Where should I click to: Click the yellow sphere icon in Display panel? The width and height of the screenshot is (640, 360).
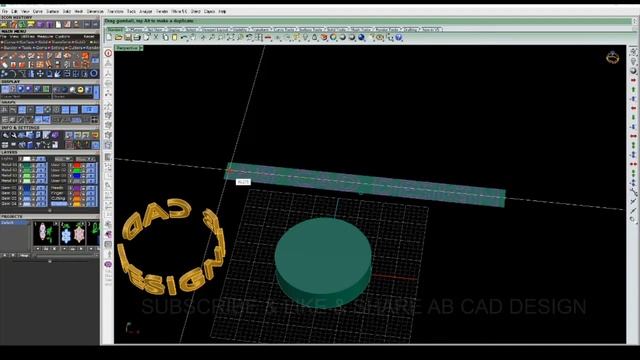[x=80, y=89]
